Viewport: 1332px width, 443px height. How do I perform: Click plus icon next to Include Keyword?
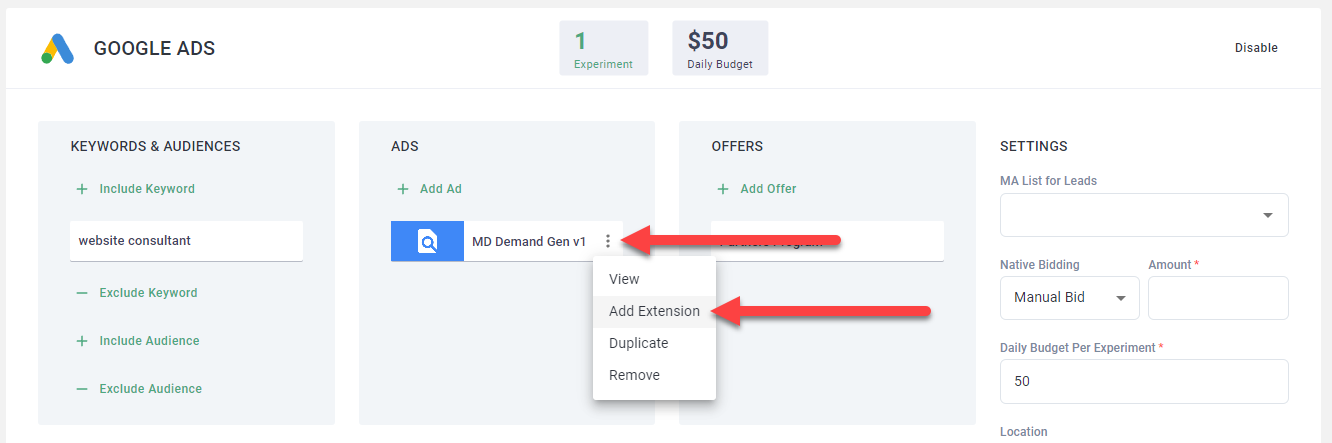tap(82, 189)
